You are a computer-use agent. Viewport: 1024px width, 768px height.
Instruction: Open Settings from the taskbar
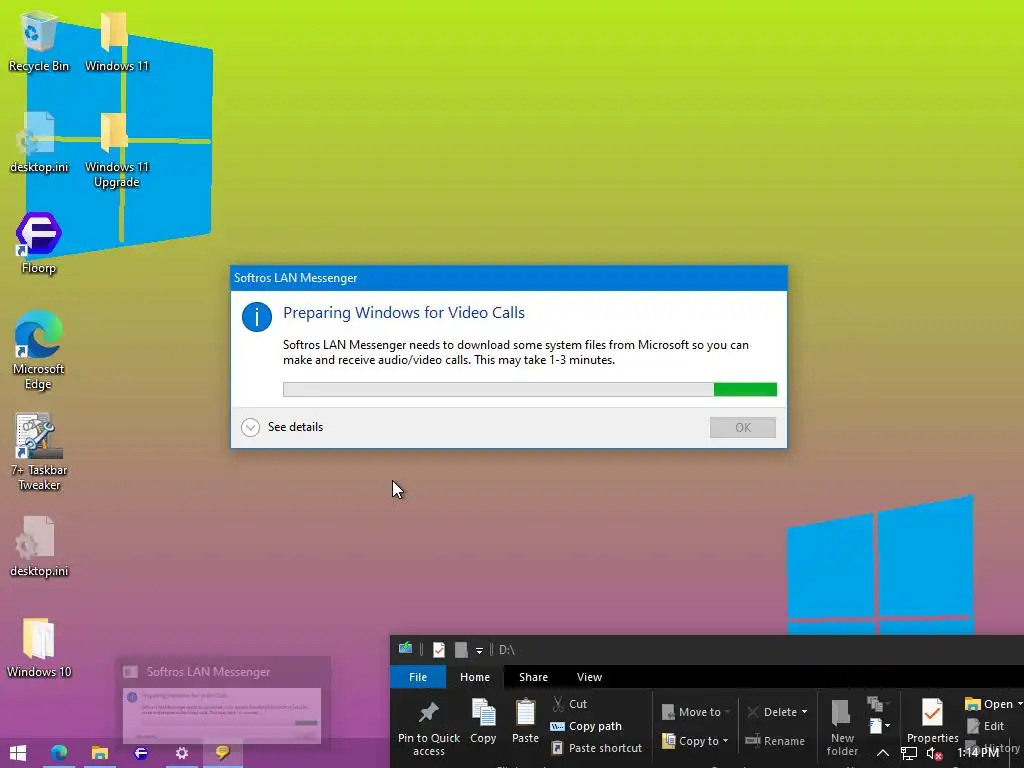pyautogui.click(x=182, y=753)
